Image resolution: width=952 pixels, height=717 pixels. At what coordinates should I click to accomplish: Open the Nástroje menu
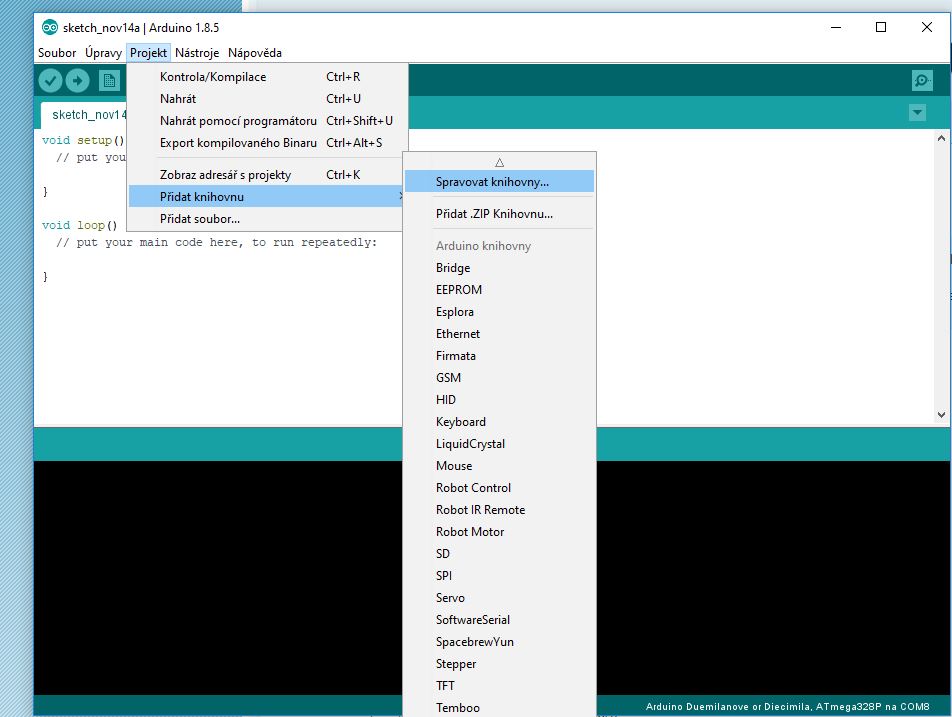click(197, 53)
